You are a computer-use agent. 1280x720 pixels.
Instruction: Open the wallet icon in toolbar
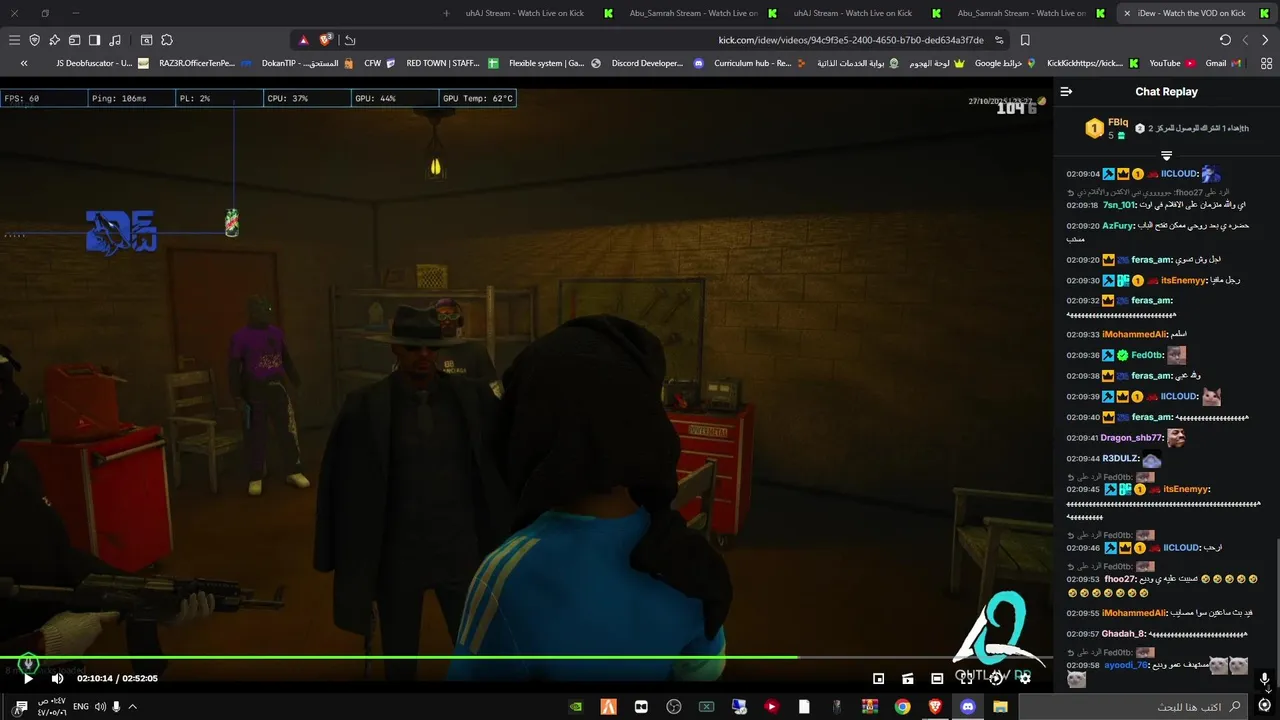pos(74,40)
